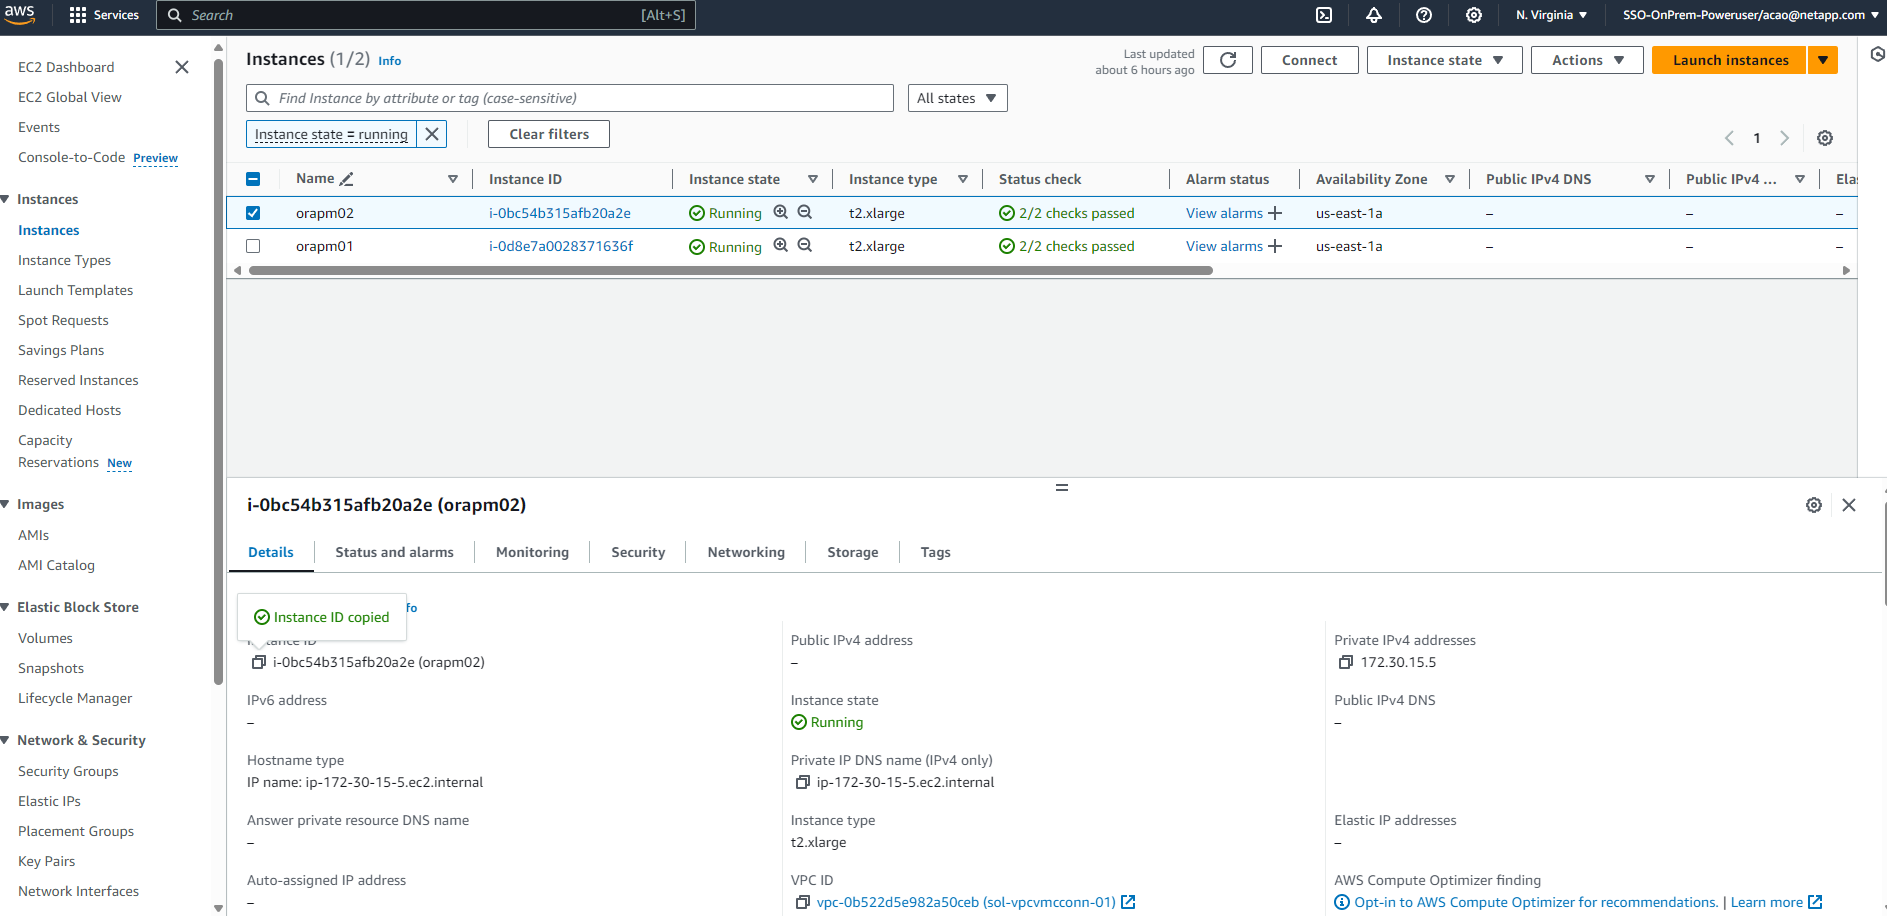This screenshot has height=916, width=1887.
Task: Open the Instance state dropdown
Action: click(x=1444, y=60)
